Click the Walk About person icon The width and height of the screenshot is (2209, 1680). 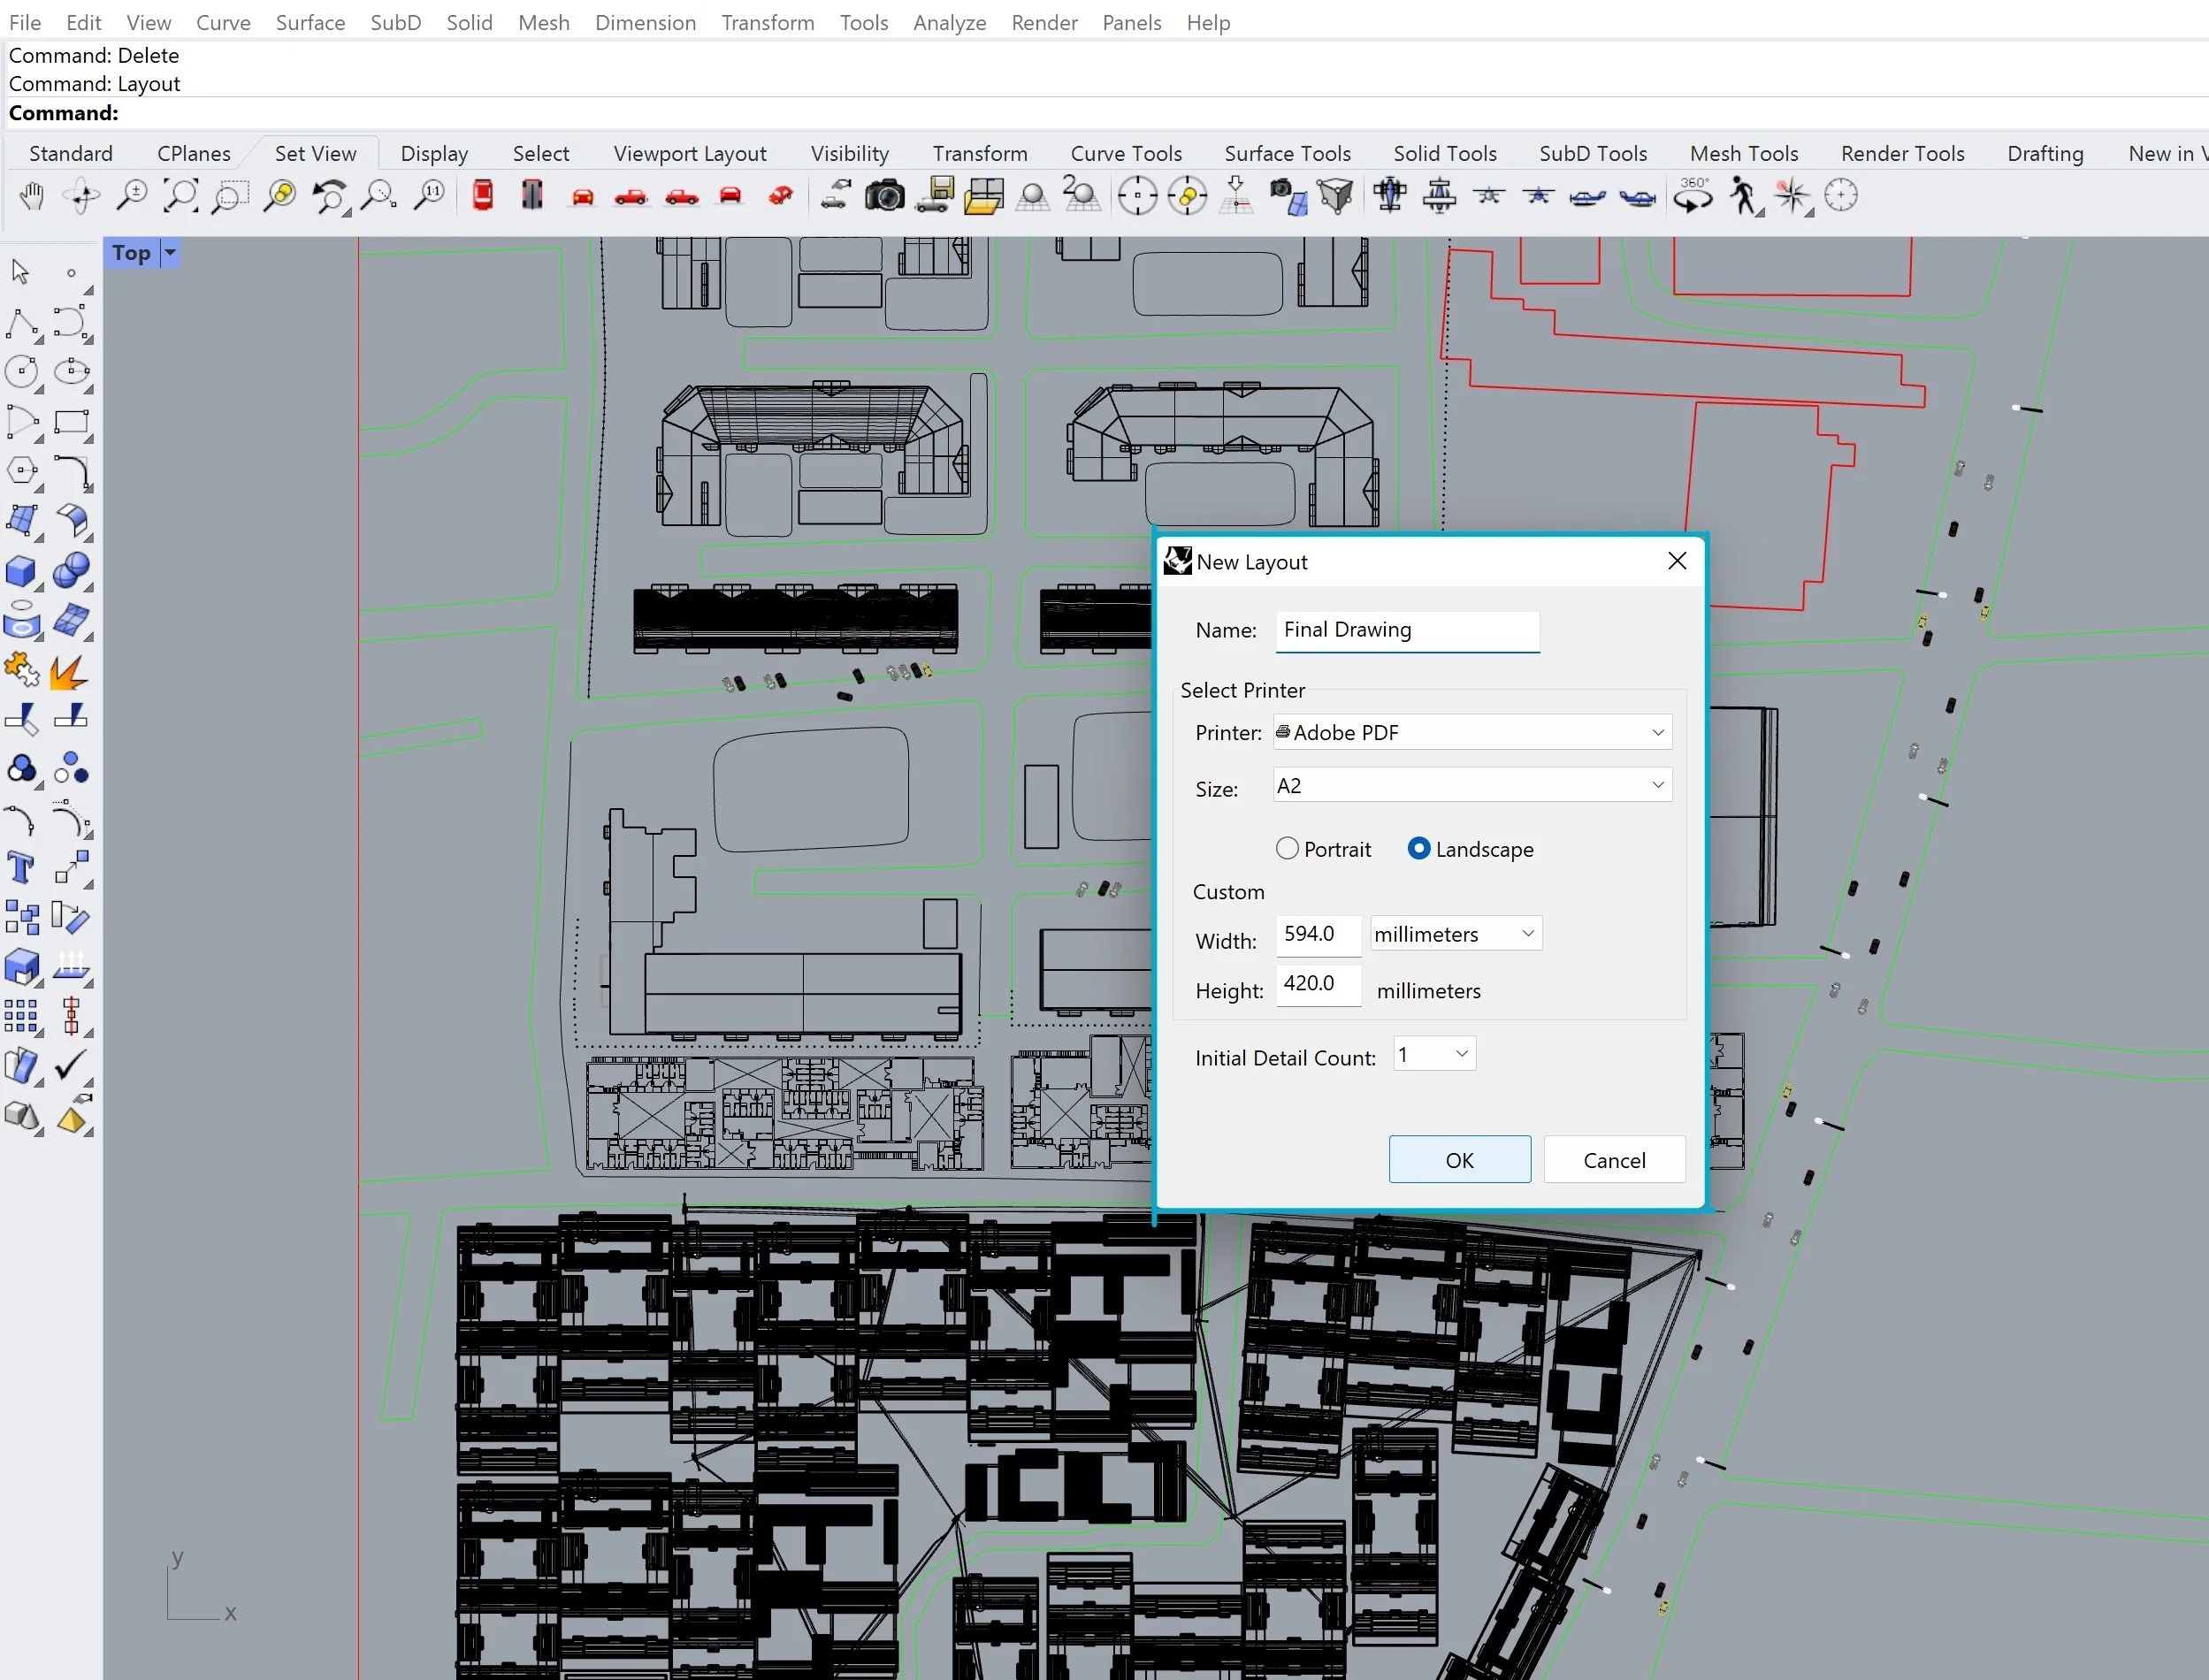pyautogui.click(x=1743, y=196)
